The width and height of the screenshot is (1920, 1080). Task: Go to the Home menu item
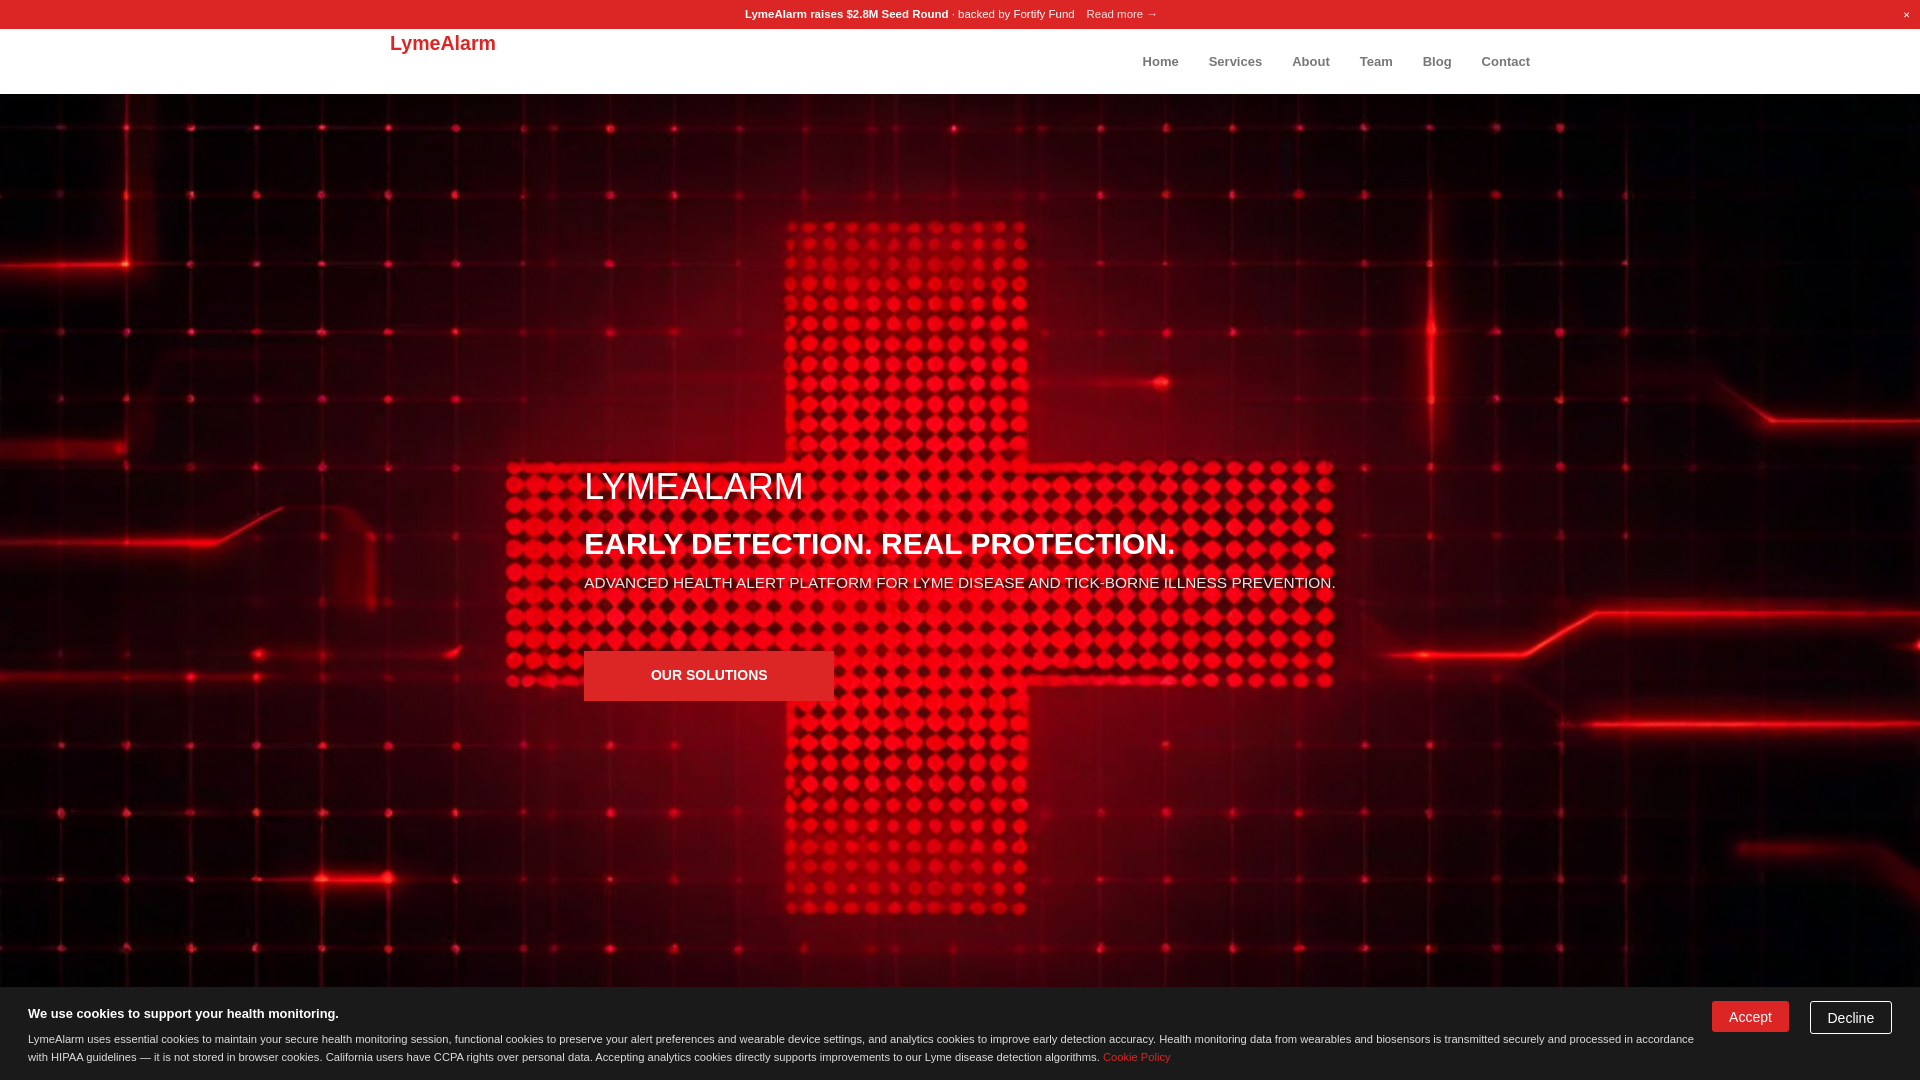[x=1160, y=62]
